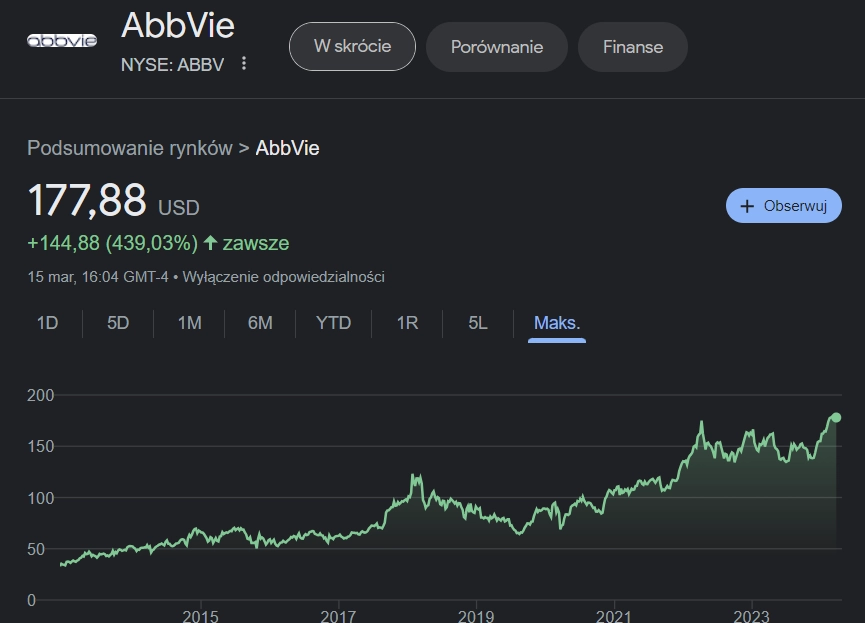Image resolution: width=865 pixels, height=623 pixels.
Task: Select the 5L five-year range
Action: tap(478, 323)
